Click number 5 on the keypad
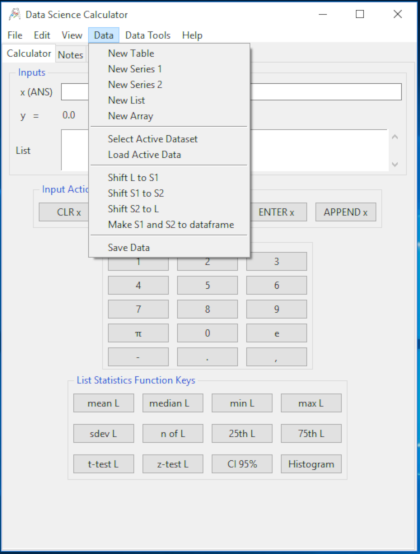Viewport: 420px width, 554px height. pyautogui.click(x=207, y=285)
